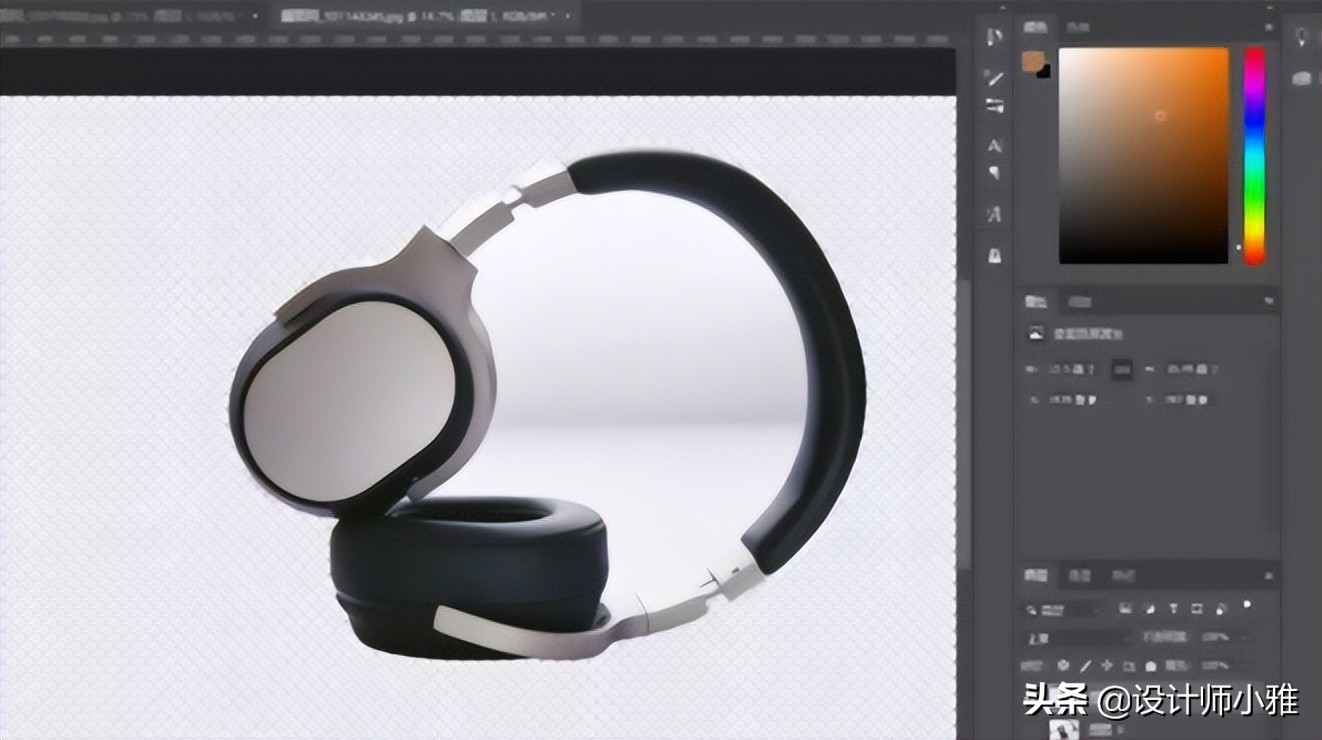Toggle the width-height link in Properties

tap(1120, 369)
